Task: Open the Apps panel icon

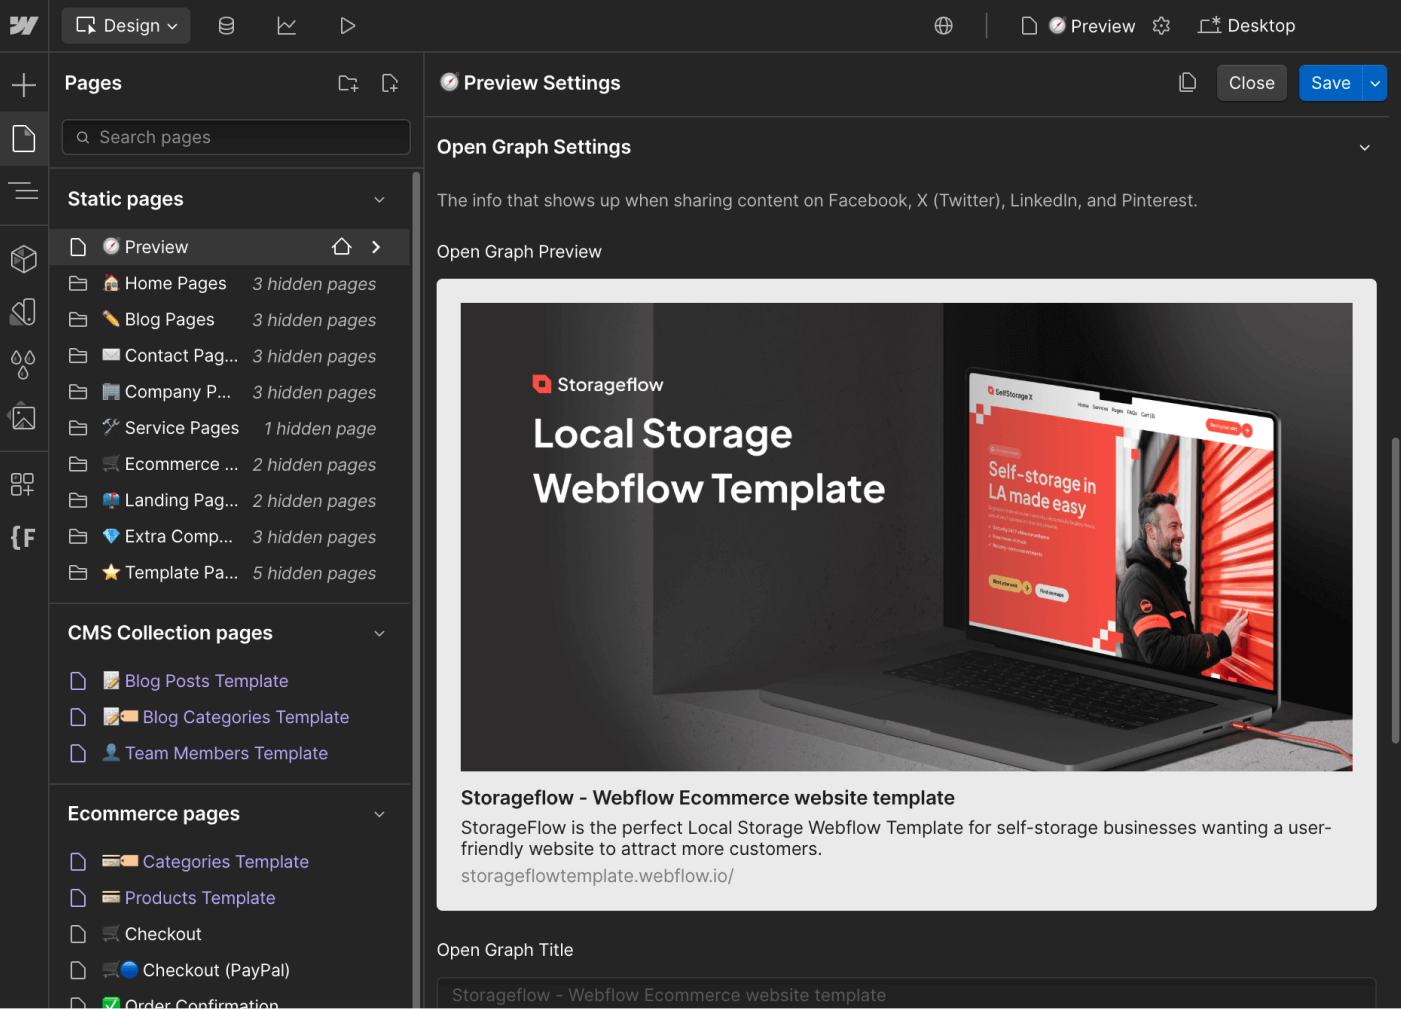Action: [24, 484]
